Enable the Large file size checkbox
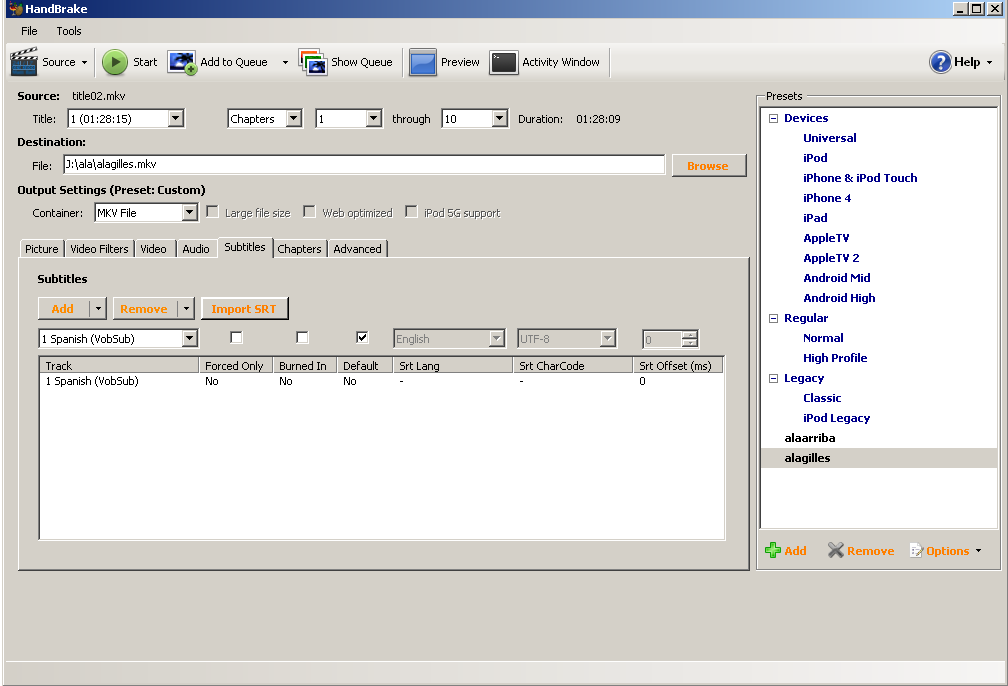Screen dimensions: 1008x686 212,212
